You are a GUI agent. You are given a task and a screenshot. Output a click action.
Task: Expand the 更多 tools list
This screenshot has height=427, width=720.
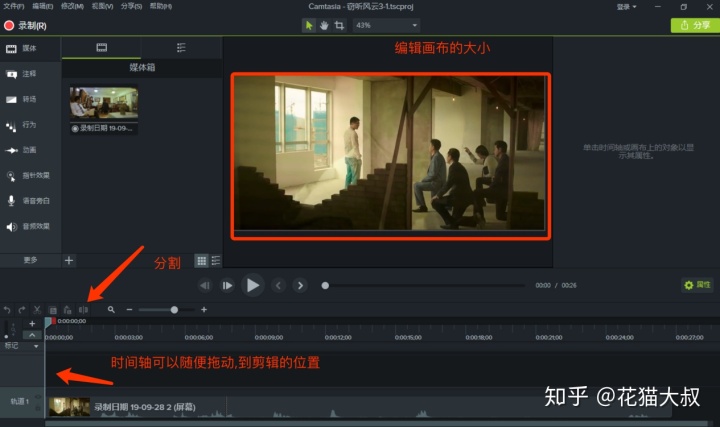(x=30, y=260)
